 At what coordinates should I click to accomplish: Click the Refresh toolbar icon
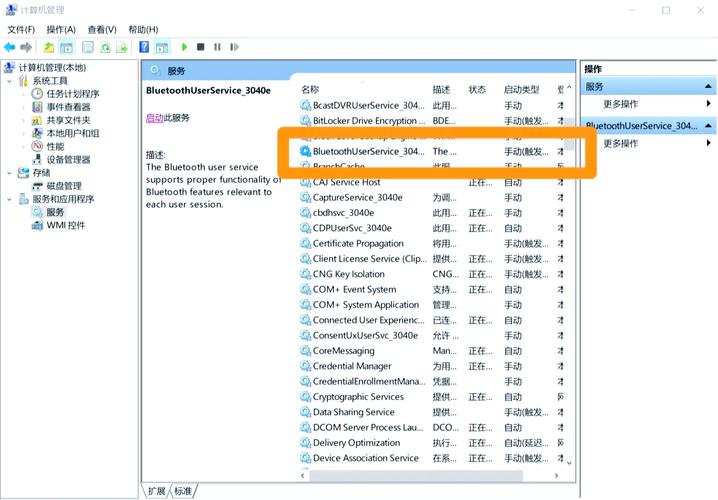[105, 47]
